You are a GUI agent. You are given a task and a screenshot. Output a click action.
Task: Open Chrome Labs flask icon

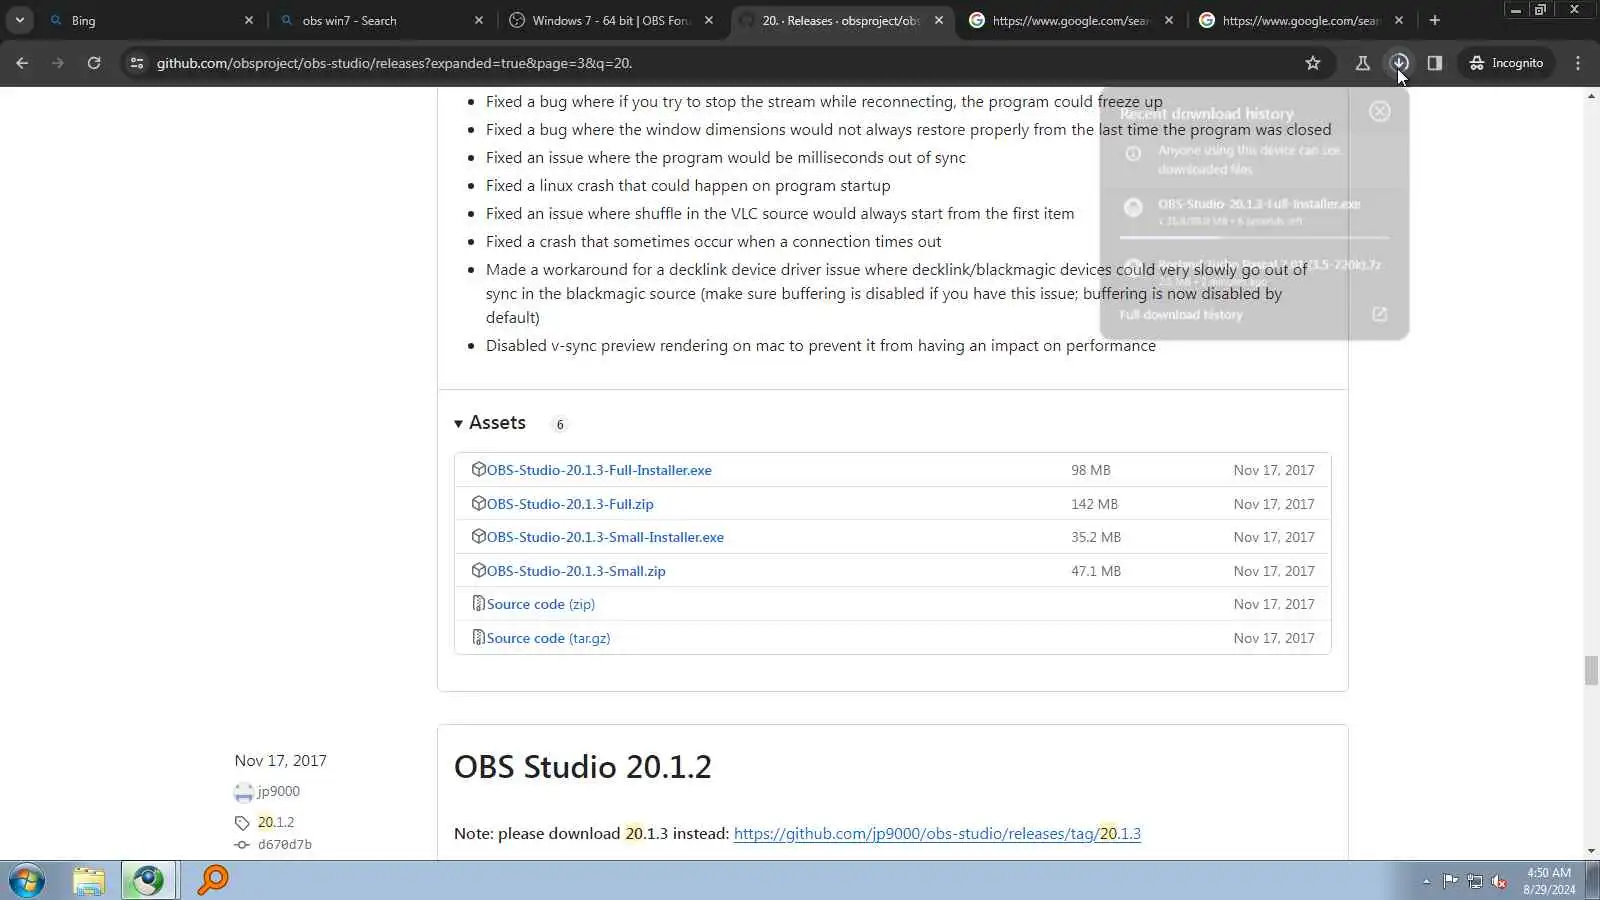click(1362, 63)
